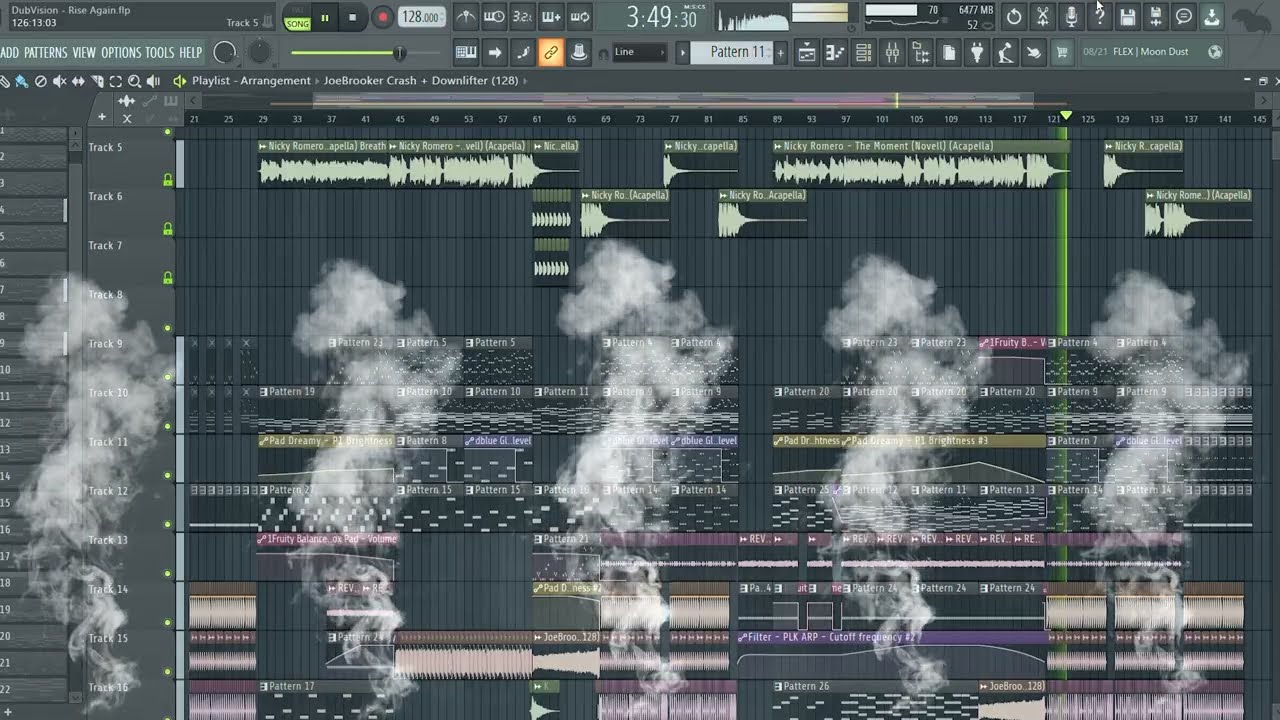1280x720 pixels.
Task: Click the main swing knob
Action: 259,52
